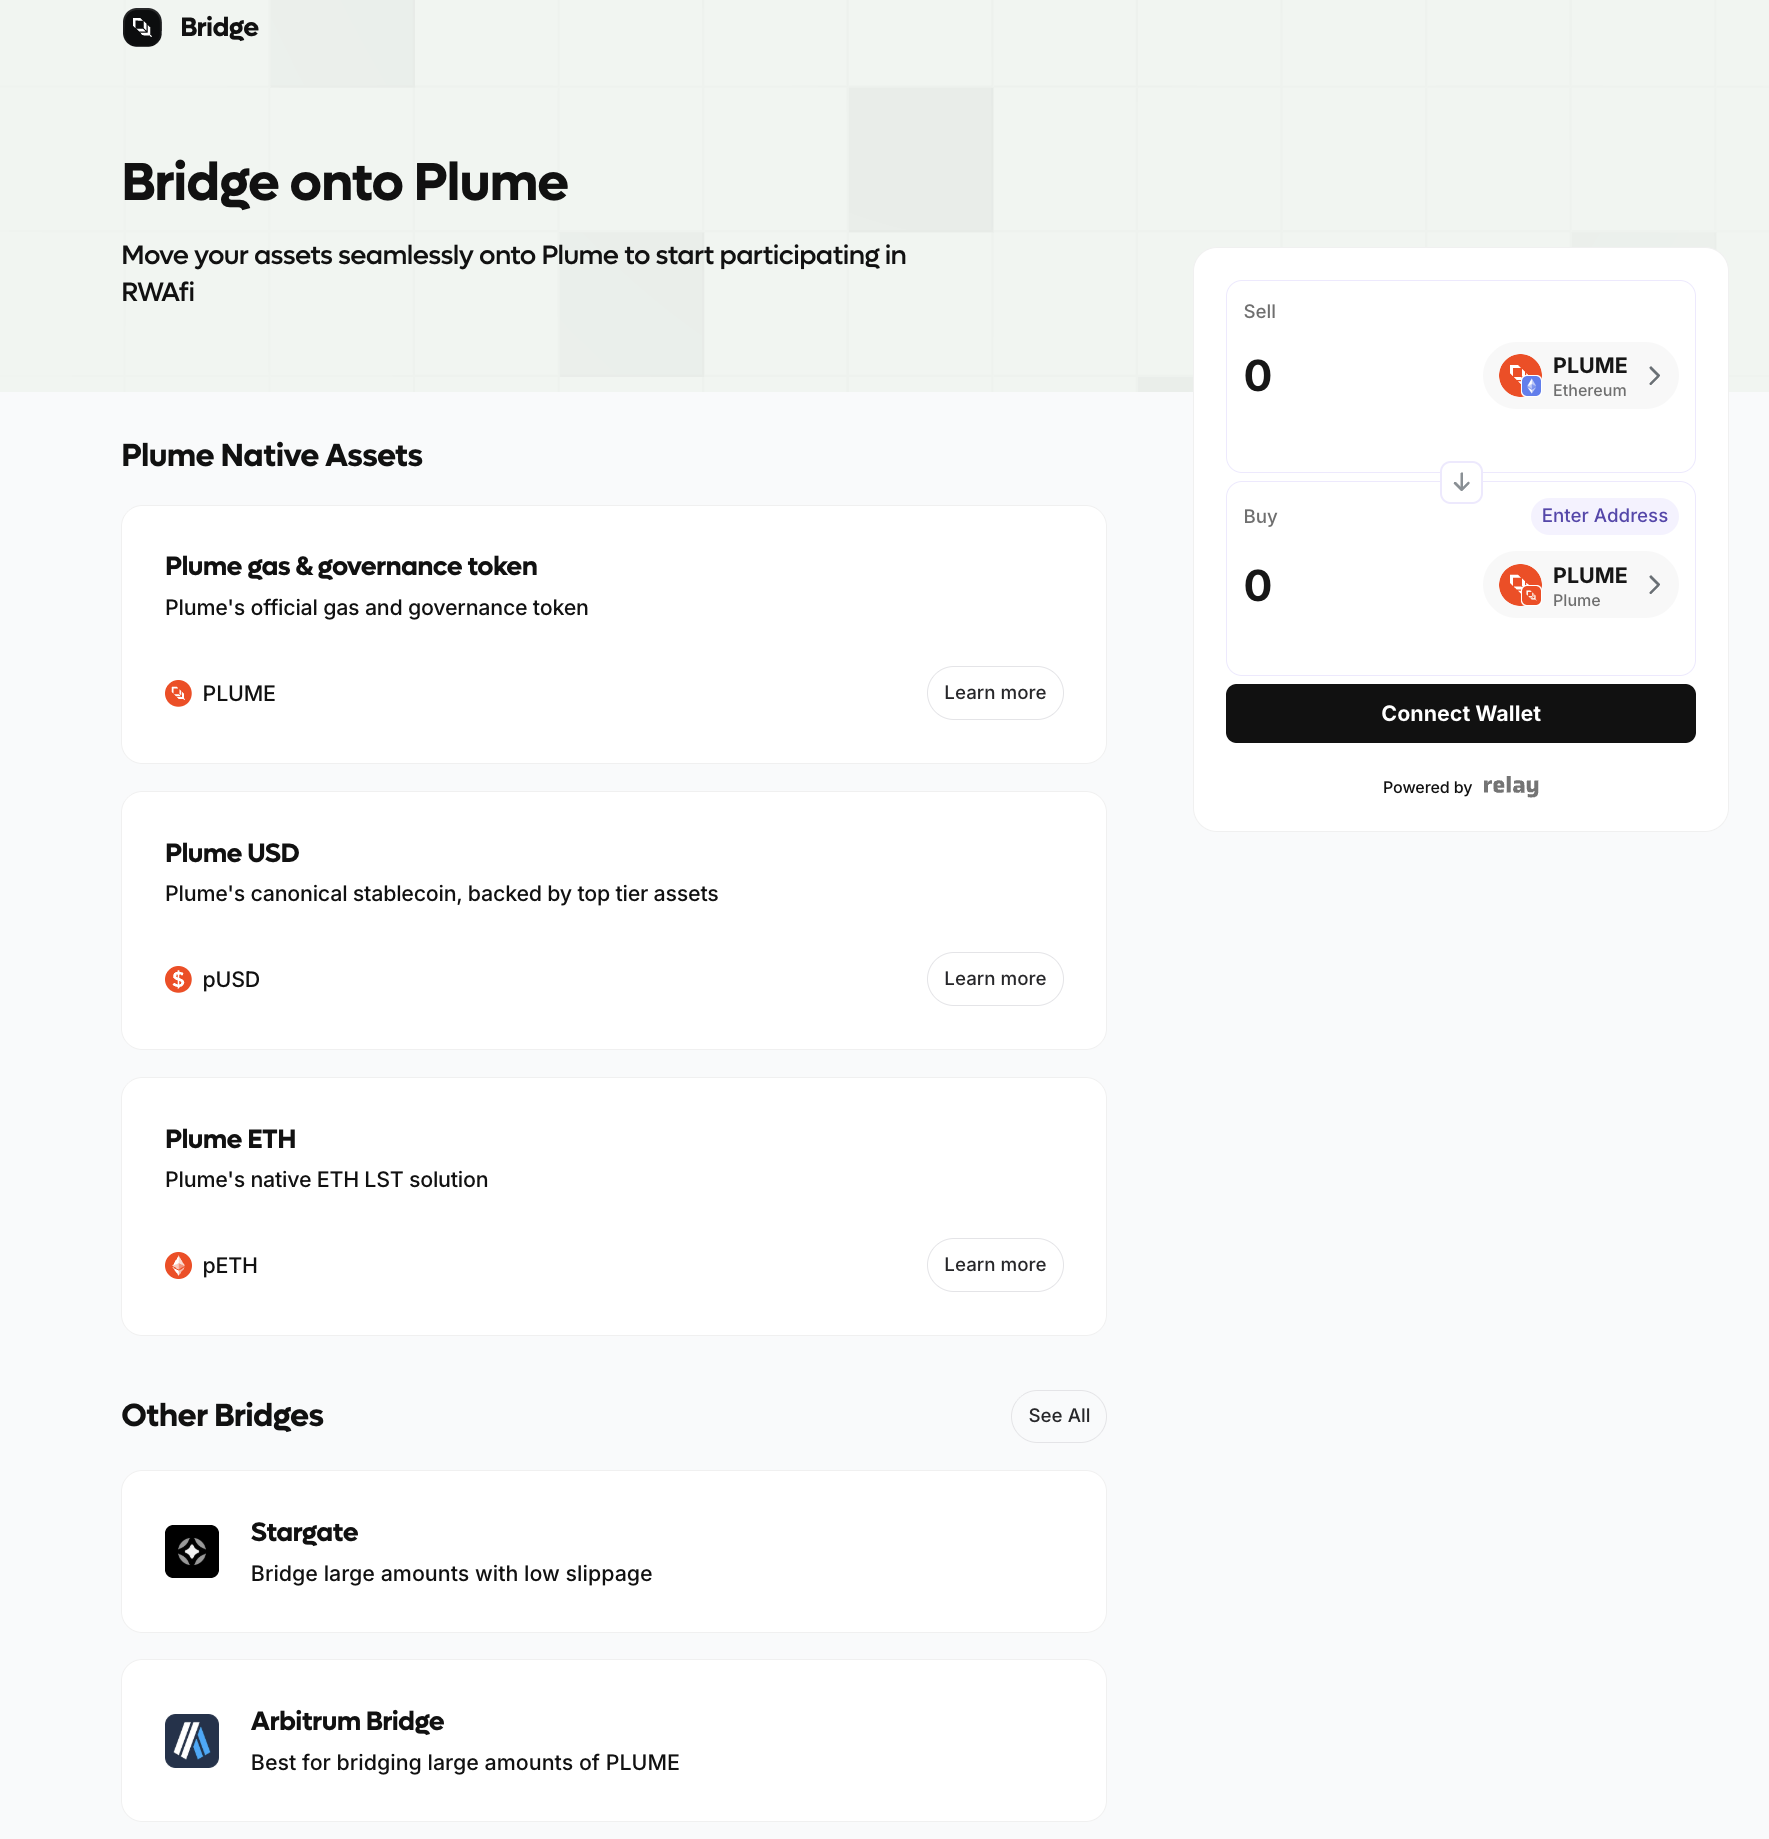
Task: Click the Buy amount input field
Action: (x=1350, y=585)
